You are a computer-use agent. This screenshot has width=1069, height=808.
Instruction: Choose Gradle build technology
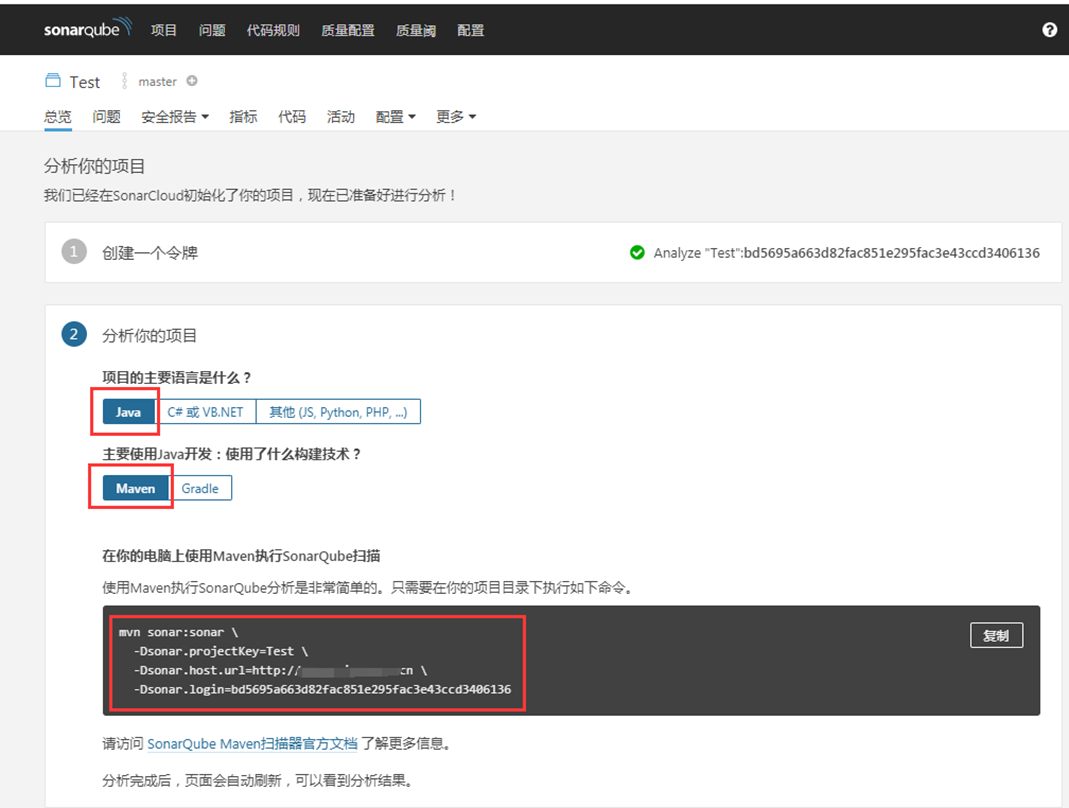click(x=200, y=488)
